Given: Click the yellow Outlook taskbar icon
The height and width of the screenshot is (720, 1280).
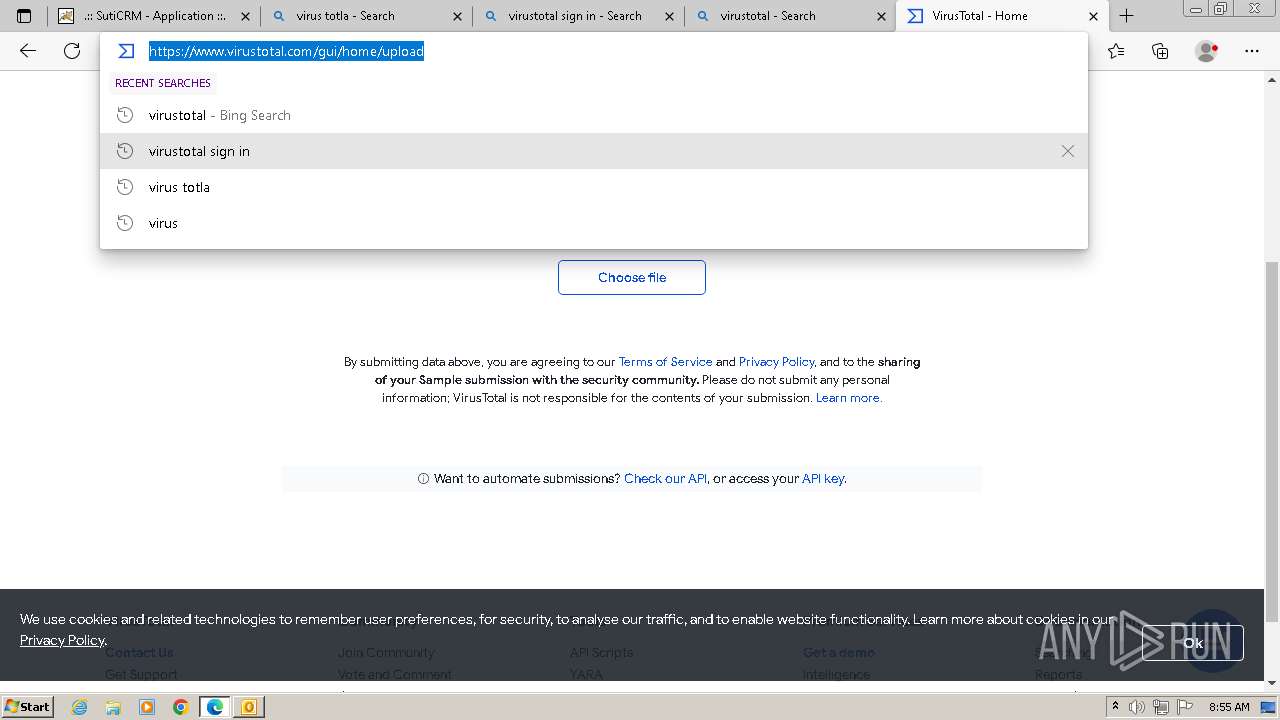Looking at the screenshot, I should pos(249,707).
